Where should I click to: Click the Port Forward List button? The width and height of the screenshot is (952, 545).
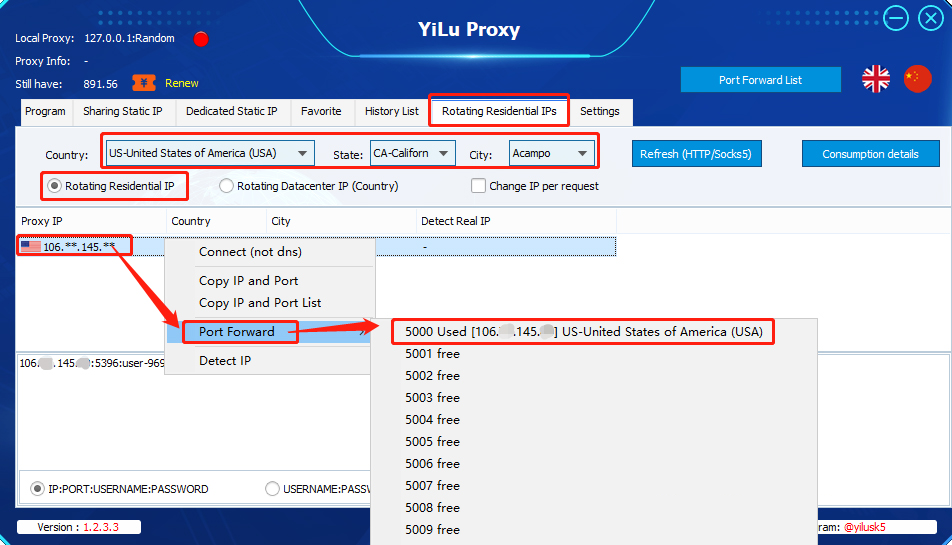click(x=760, y=80)
